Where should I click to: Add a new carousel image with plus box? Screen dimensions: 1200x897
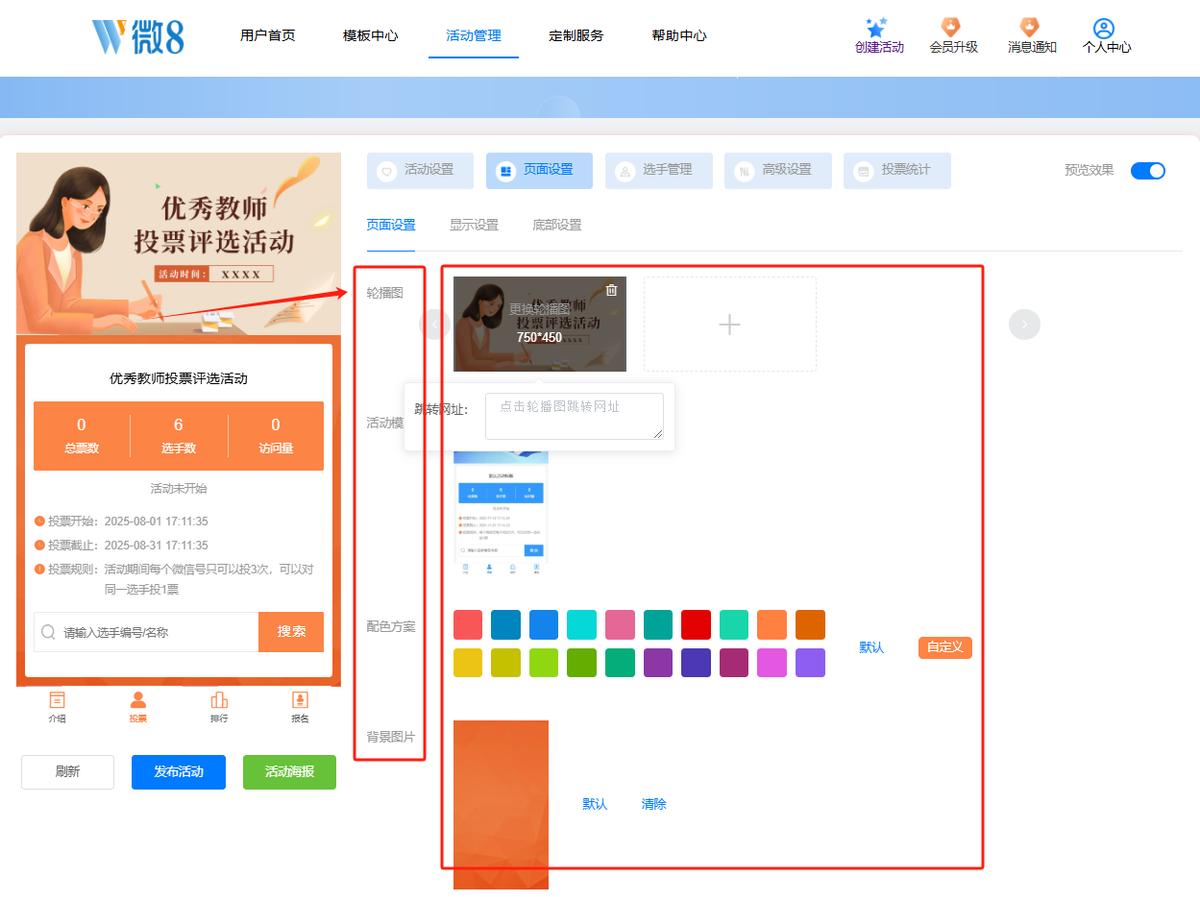tap(730, 324)
